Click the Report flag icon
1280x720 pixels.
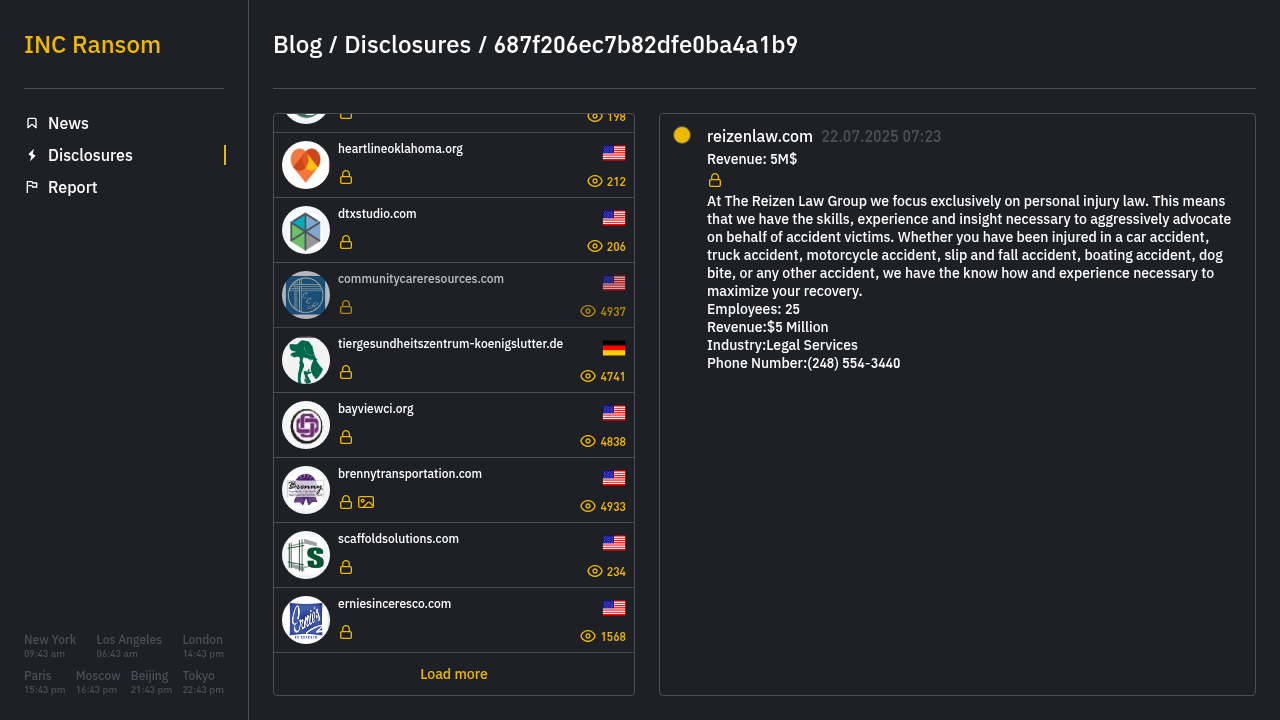[x=32, y=187]
